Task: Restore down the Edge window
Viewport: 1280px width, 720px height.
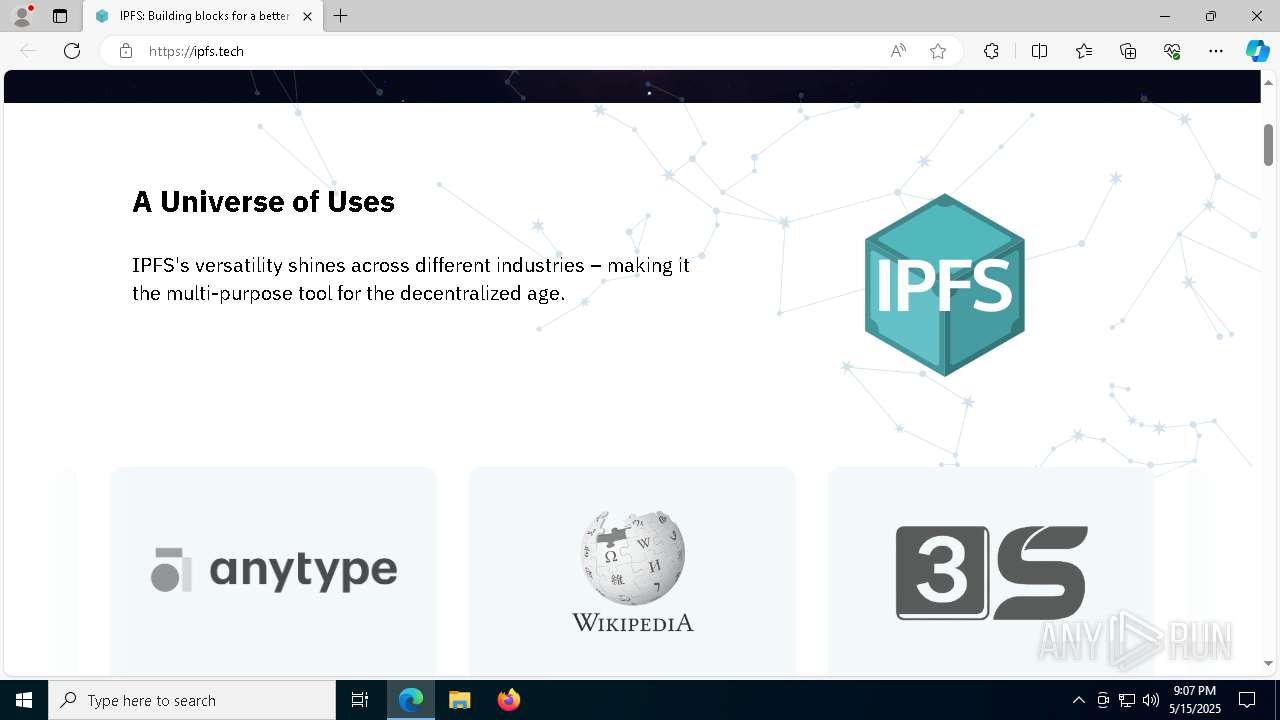Action: coord(1211,16)
